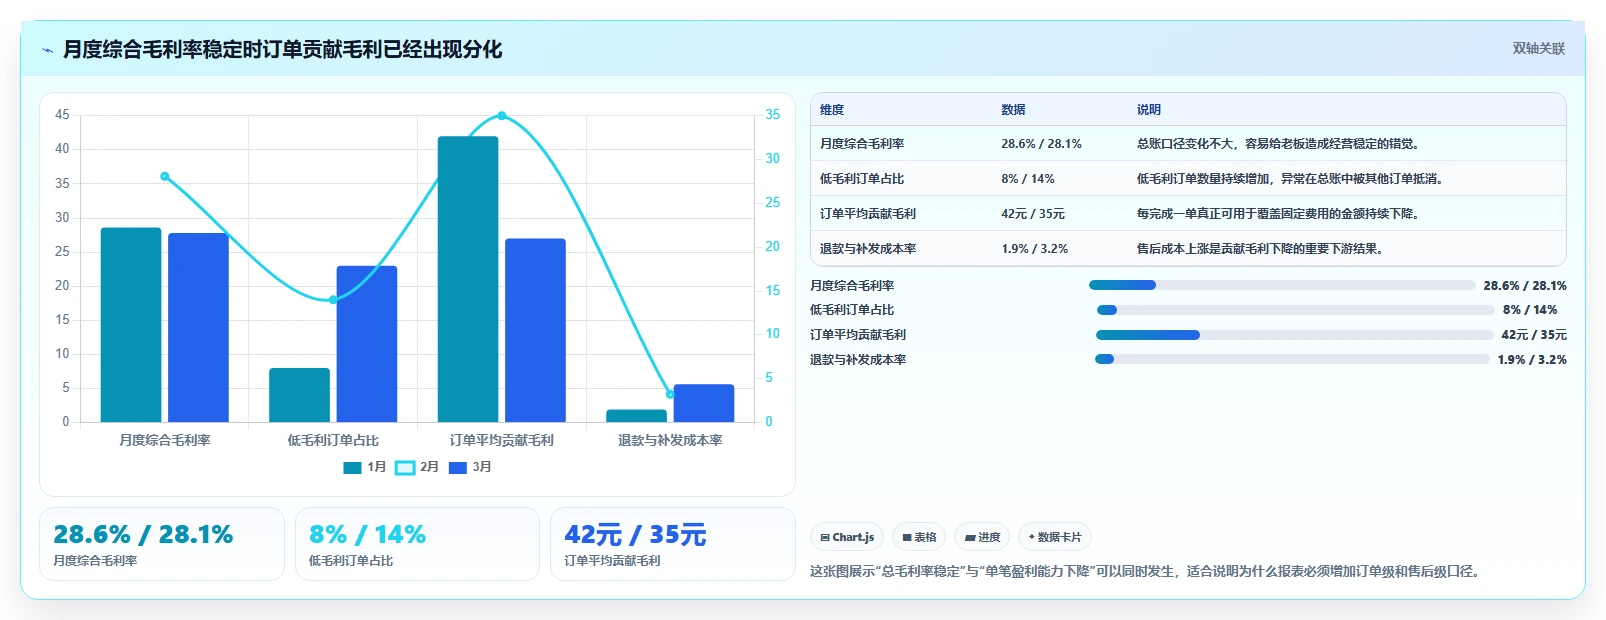Click the note starting 每完成一单真正可用于
The width and height of the screenshot is (1606, 620).
coord(1278,214)
